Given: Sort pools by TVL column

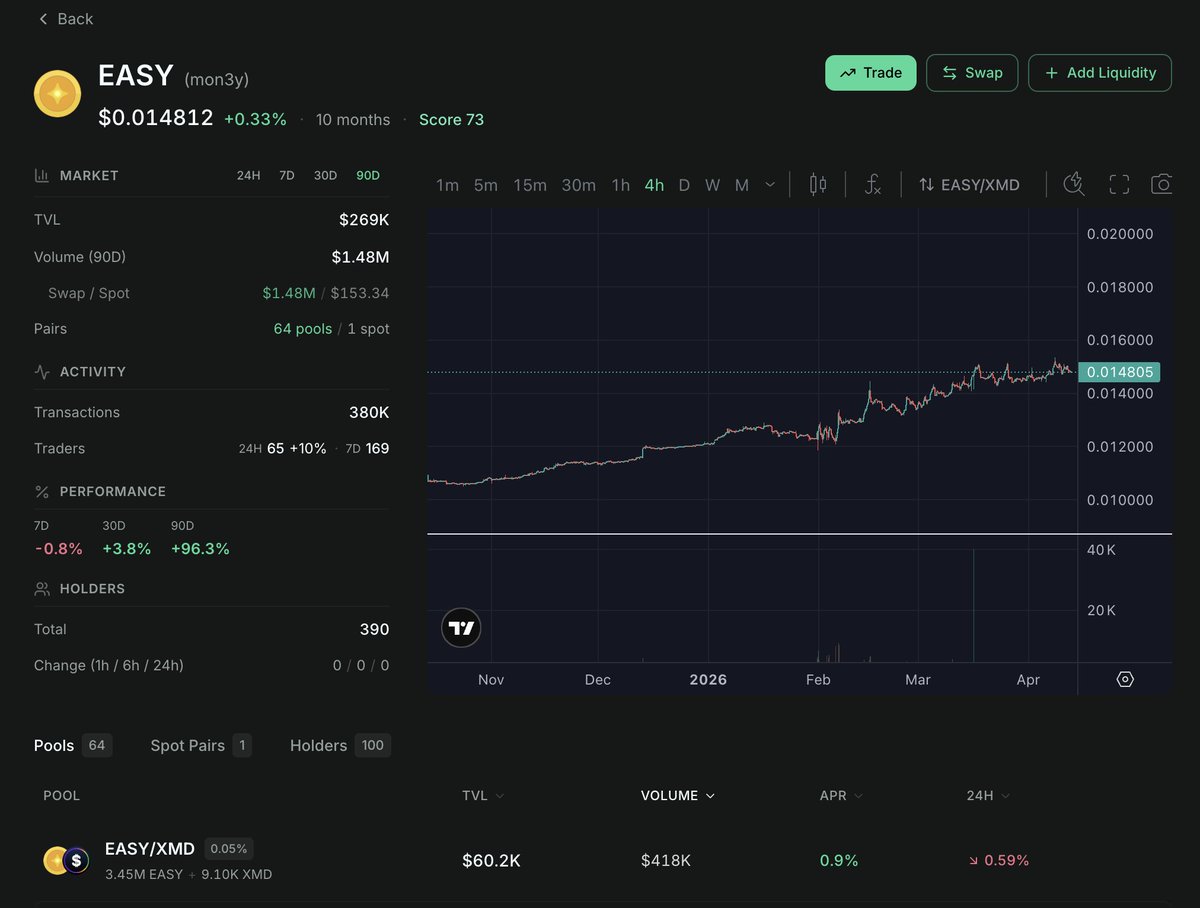Looking at the screenshot, I should (x=483, y=796).
